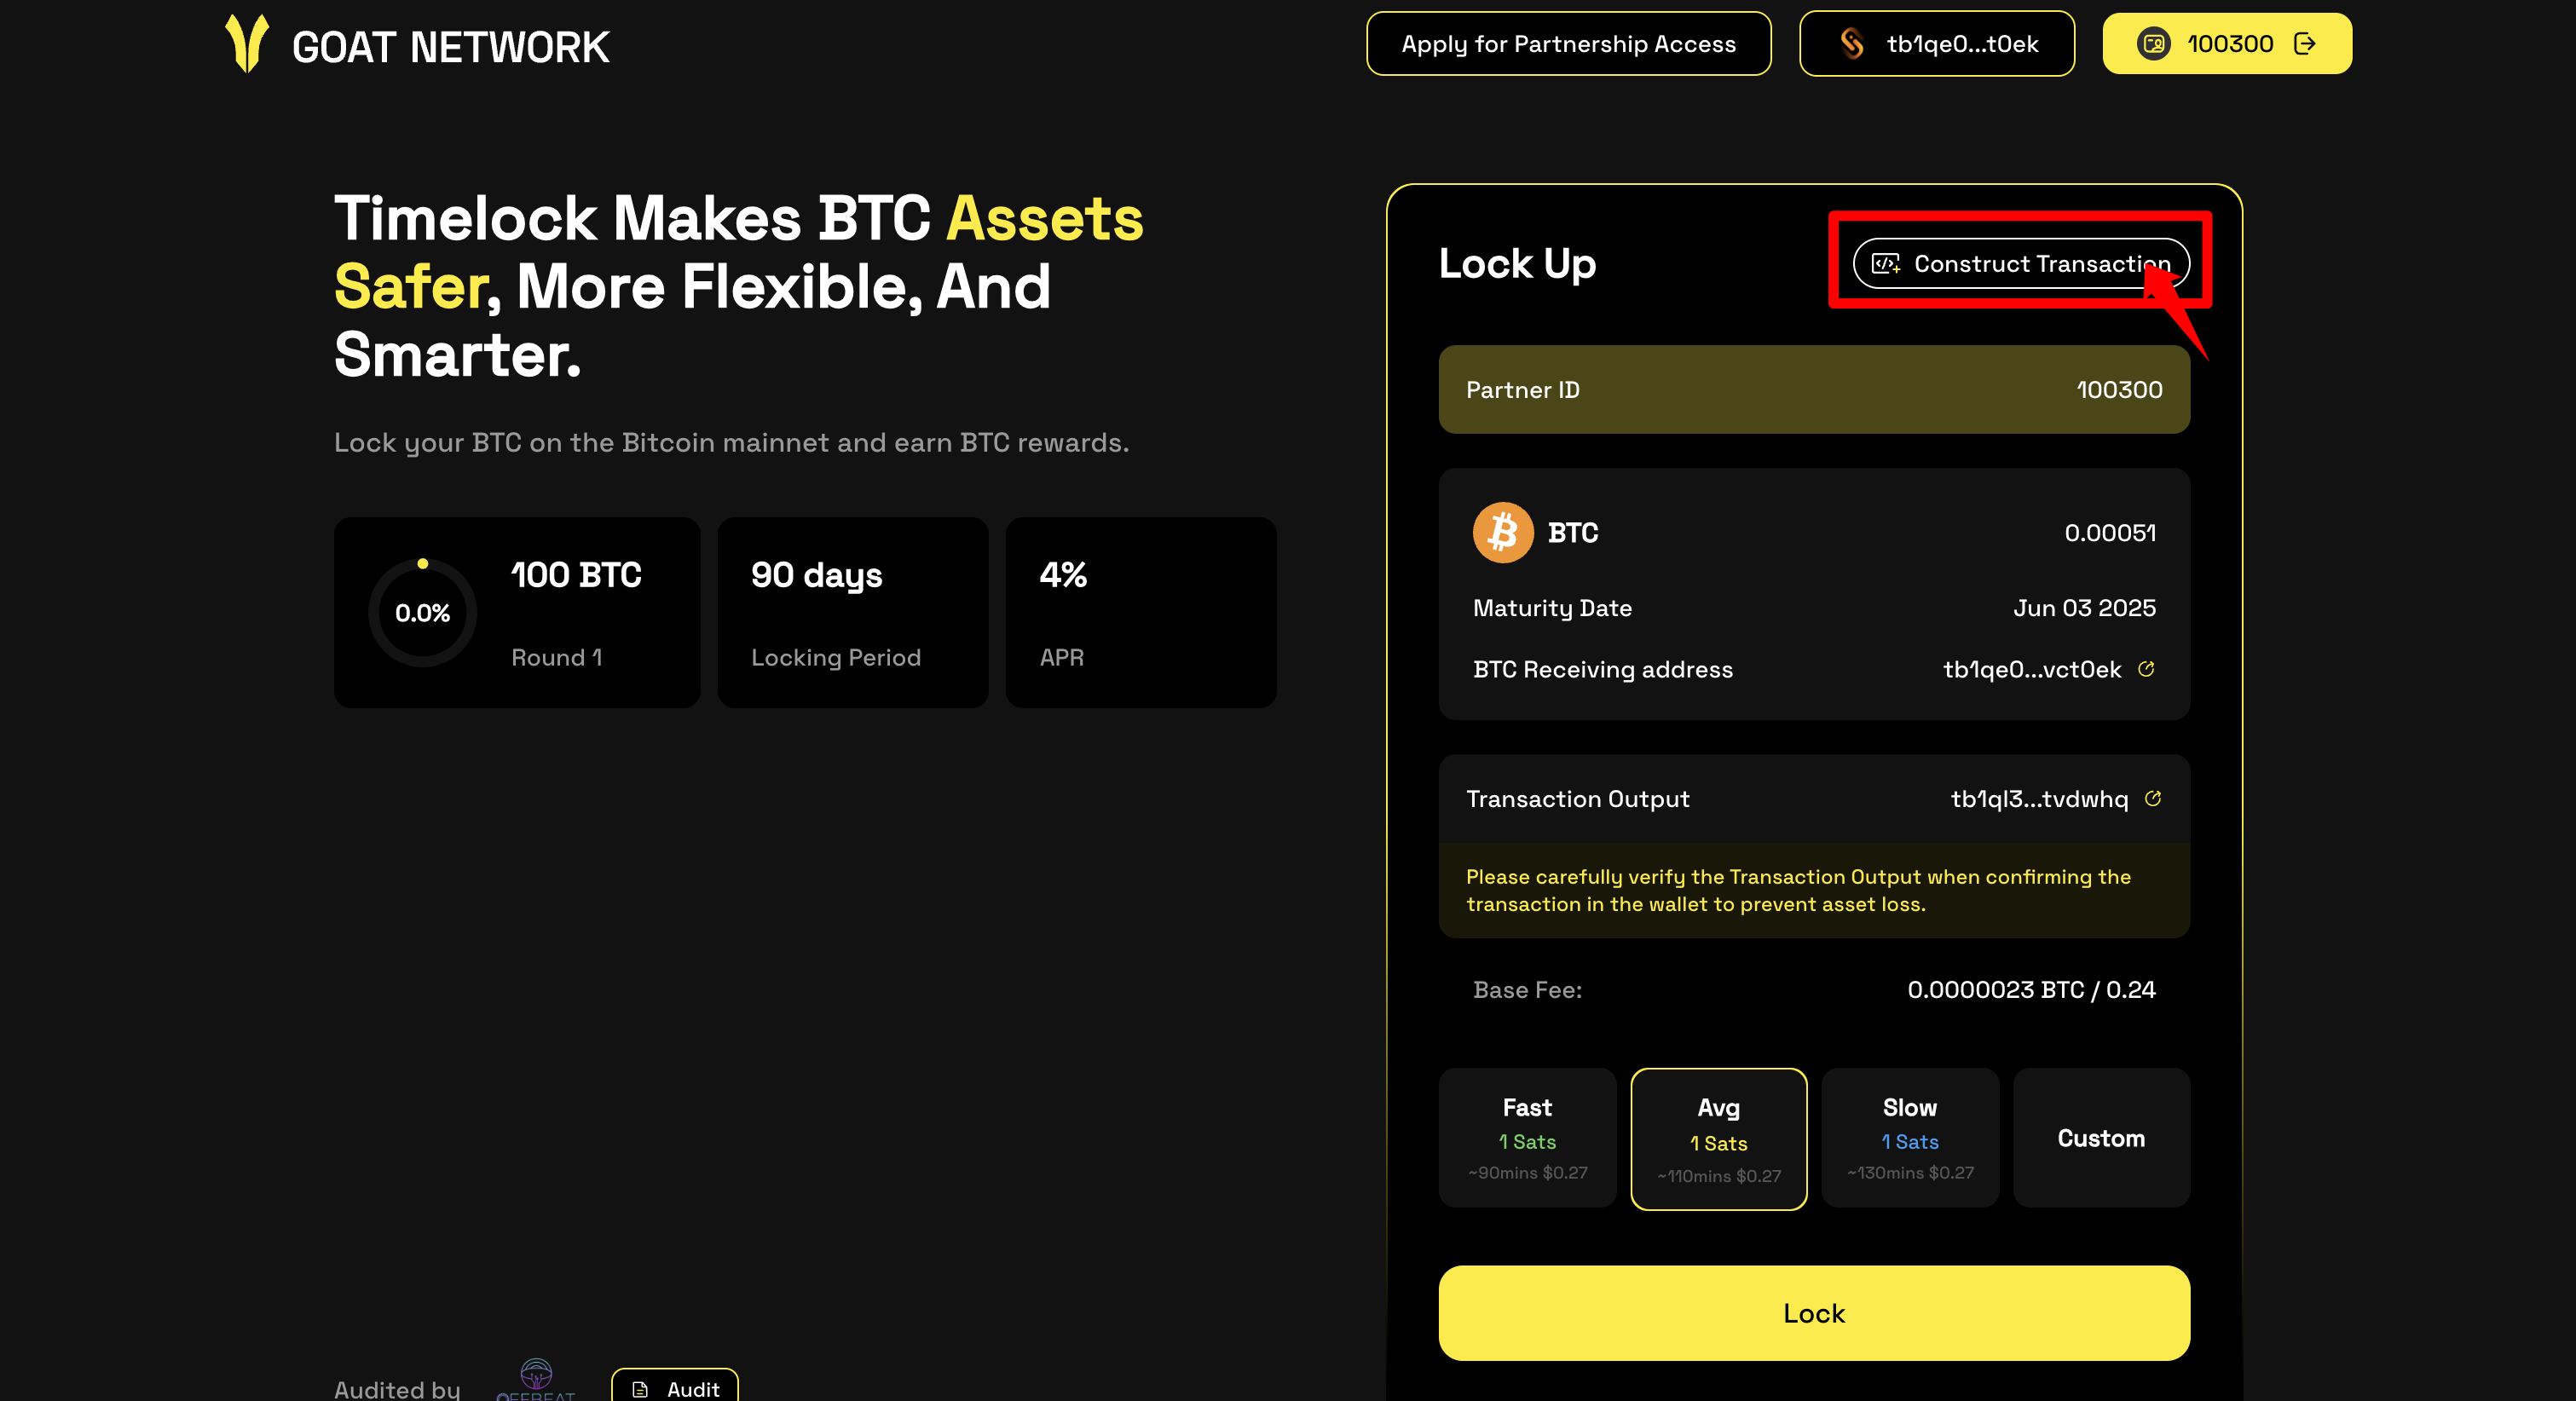The image size is (2576, 1401).
Task: Click the 90 days Locking Period card
Action: [x=852, y=613]
